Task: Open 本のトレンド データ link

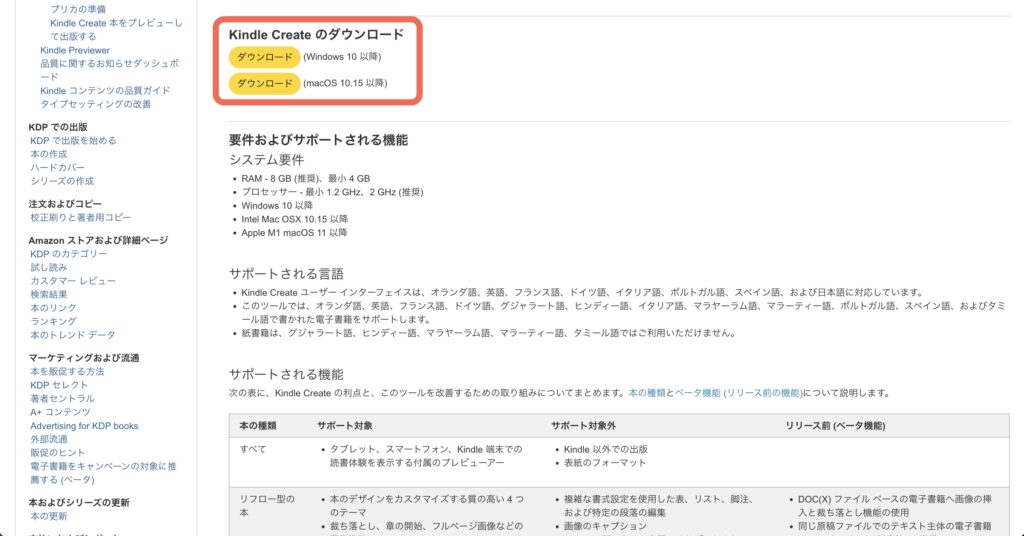Action: pyautogui.click(x=72, y=335)
